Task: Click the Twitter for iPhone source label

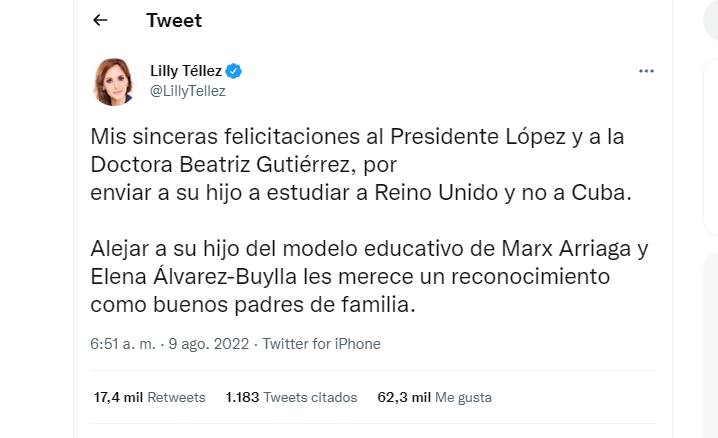Action: [321, 344]
